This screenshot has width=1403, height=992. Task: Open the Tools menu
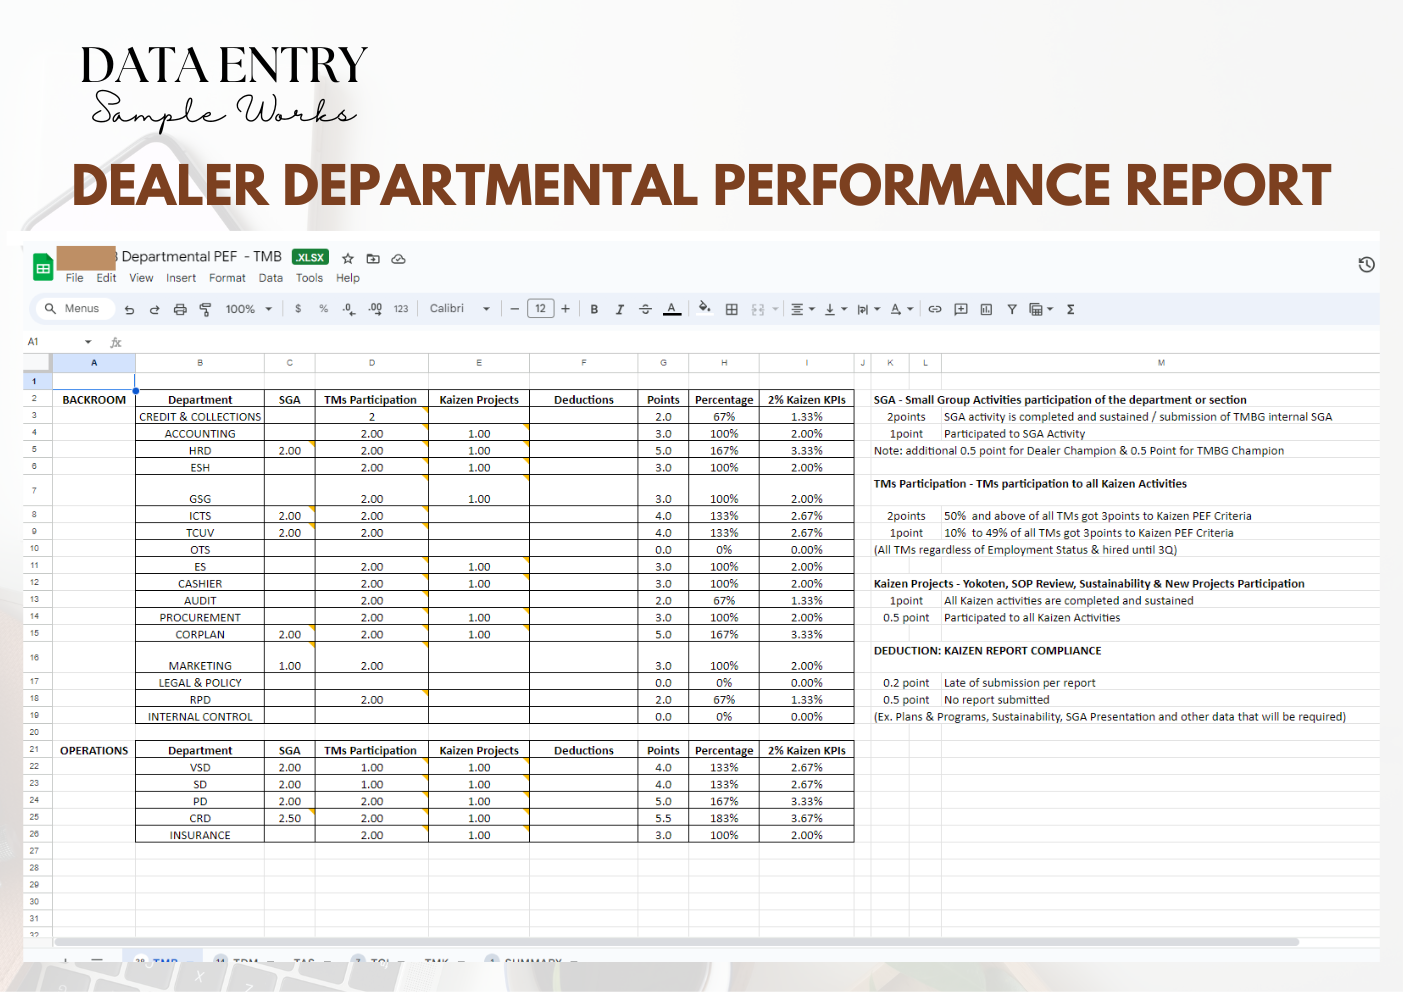(x=309, y=278)
